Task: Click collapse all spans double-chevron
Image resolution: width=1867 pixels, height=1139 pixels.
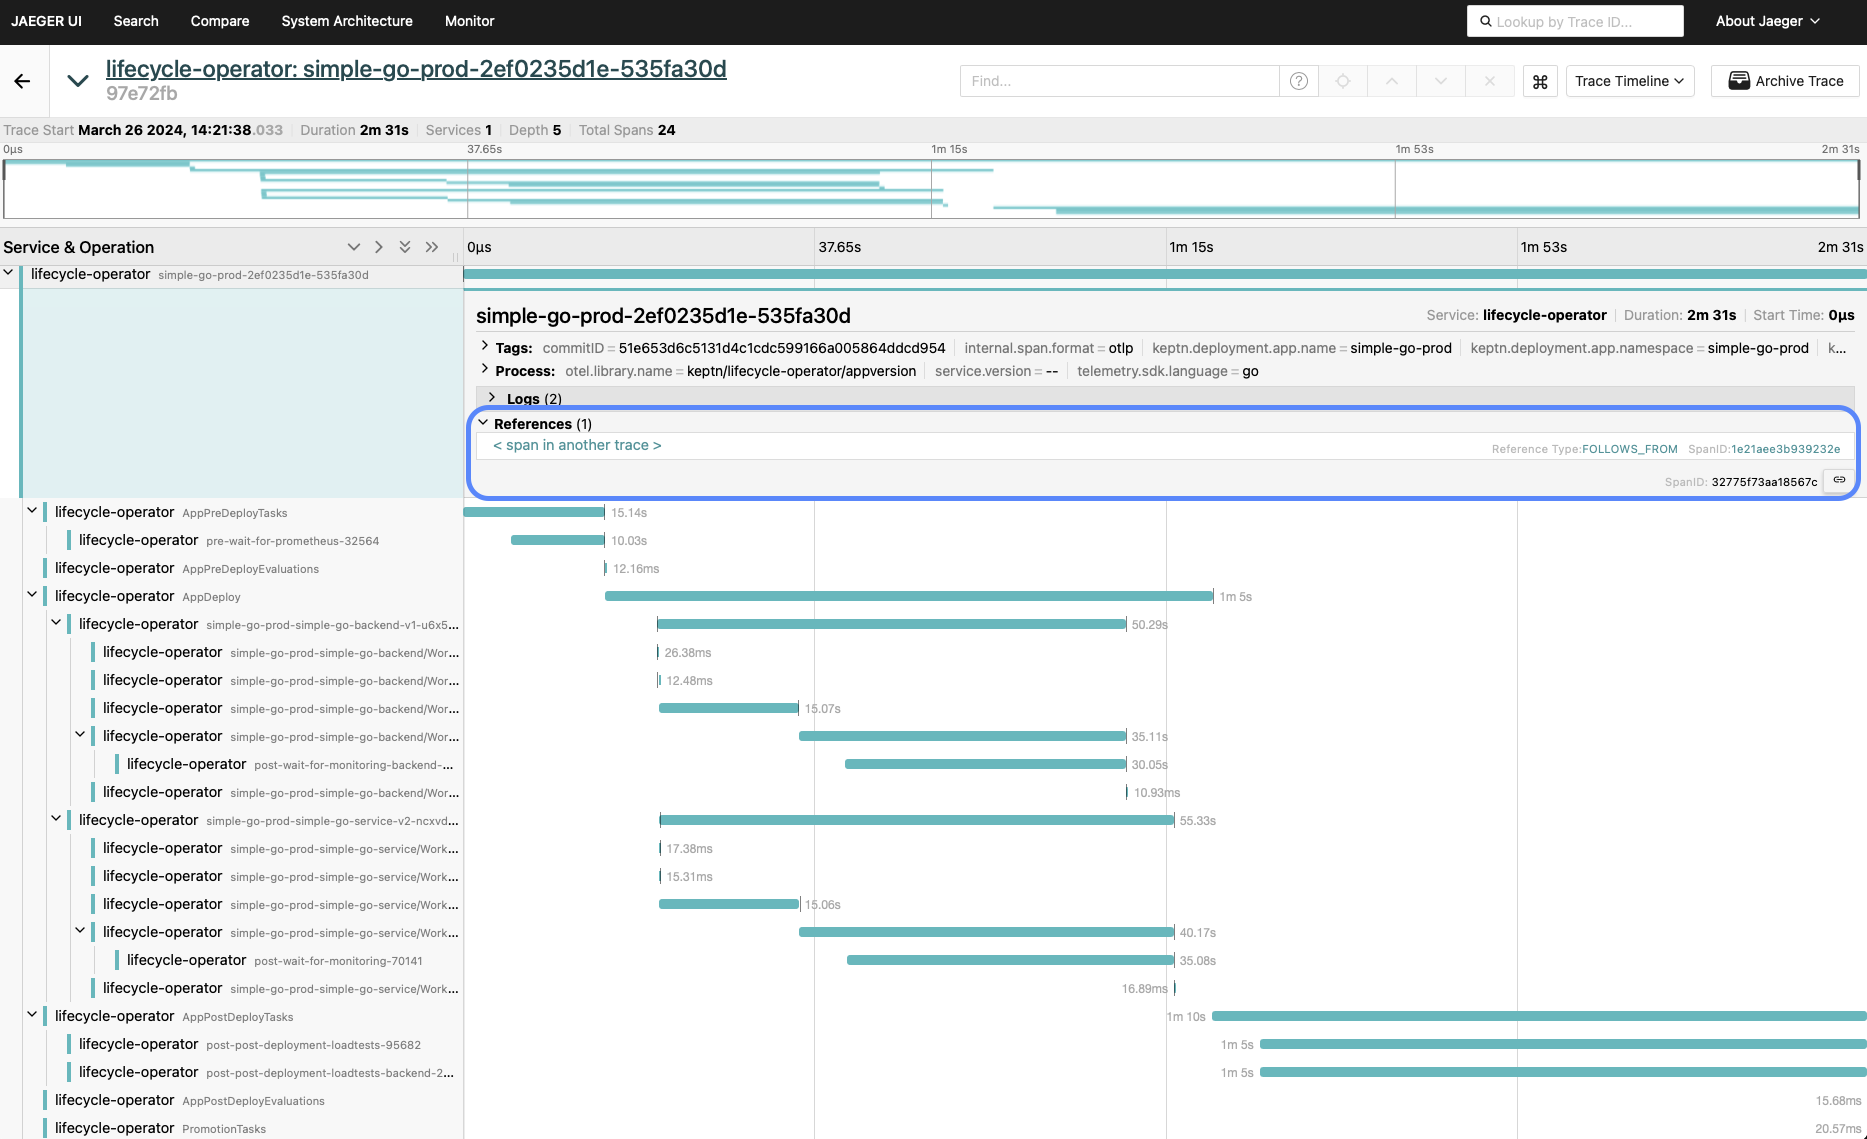Action: point(432,247)
